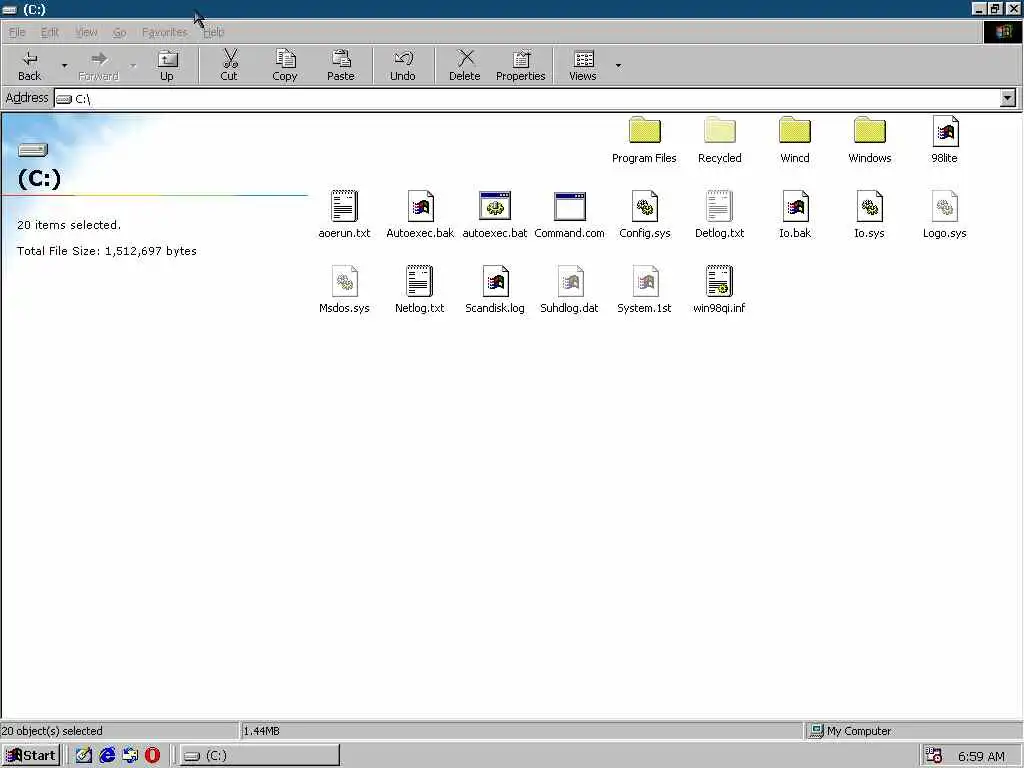Open the File menu
1024x768 pixels.
click(17, 32)
